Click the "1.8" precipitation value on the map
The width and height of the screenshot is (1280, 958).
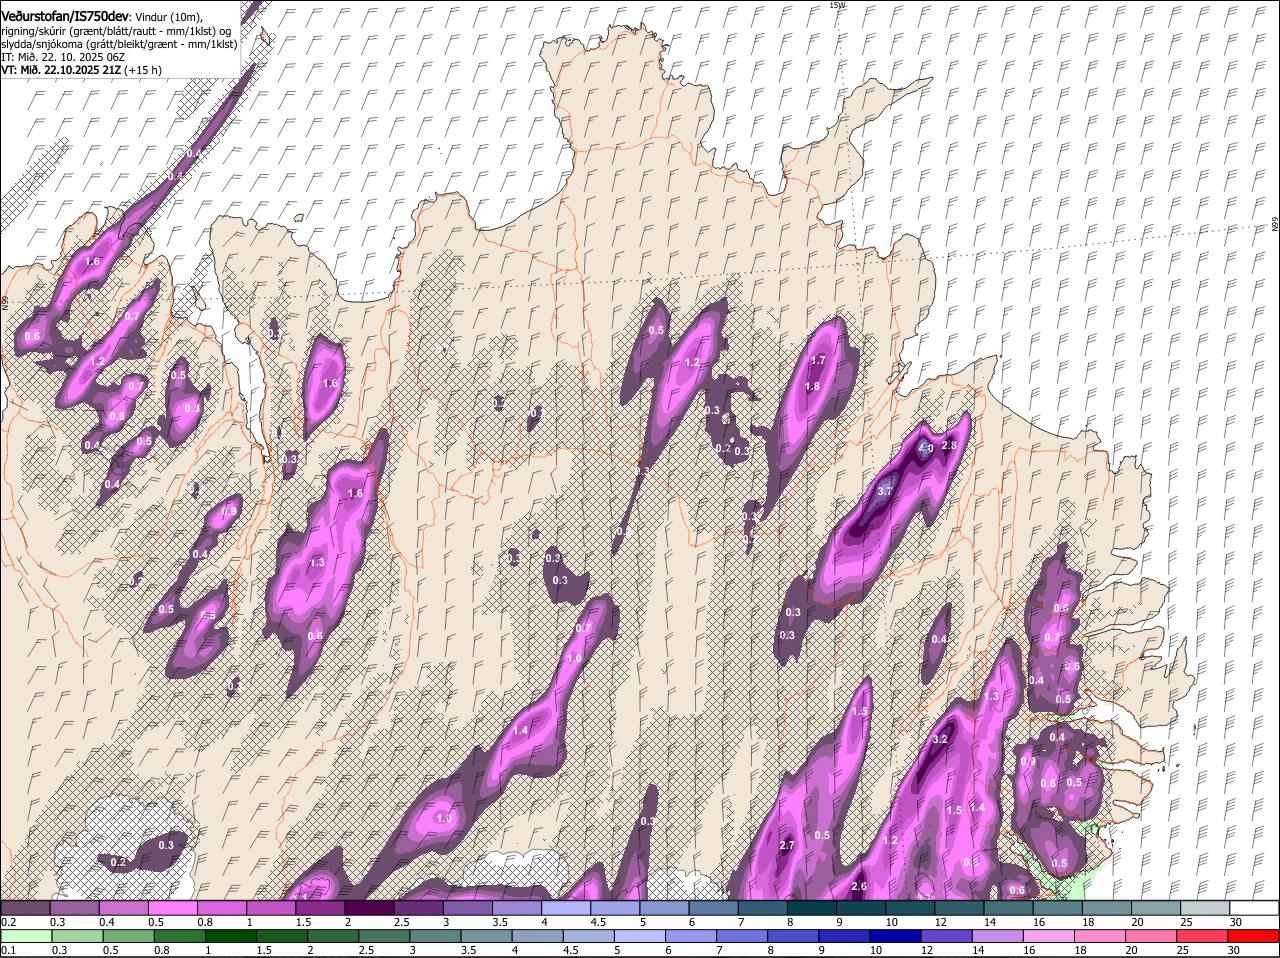[x=813, y=387]
